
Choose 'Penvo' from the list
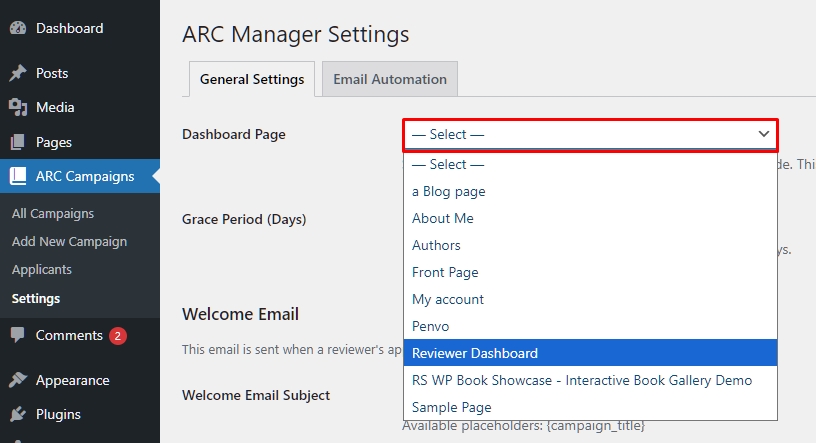[x=590, y=326]
